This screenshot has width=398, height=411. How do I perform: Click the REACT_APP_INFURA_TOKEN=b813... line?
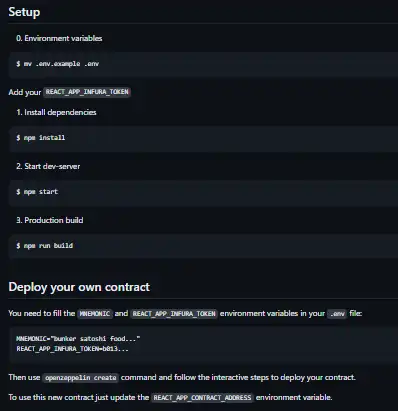(72, 349)
